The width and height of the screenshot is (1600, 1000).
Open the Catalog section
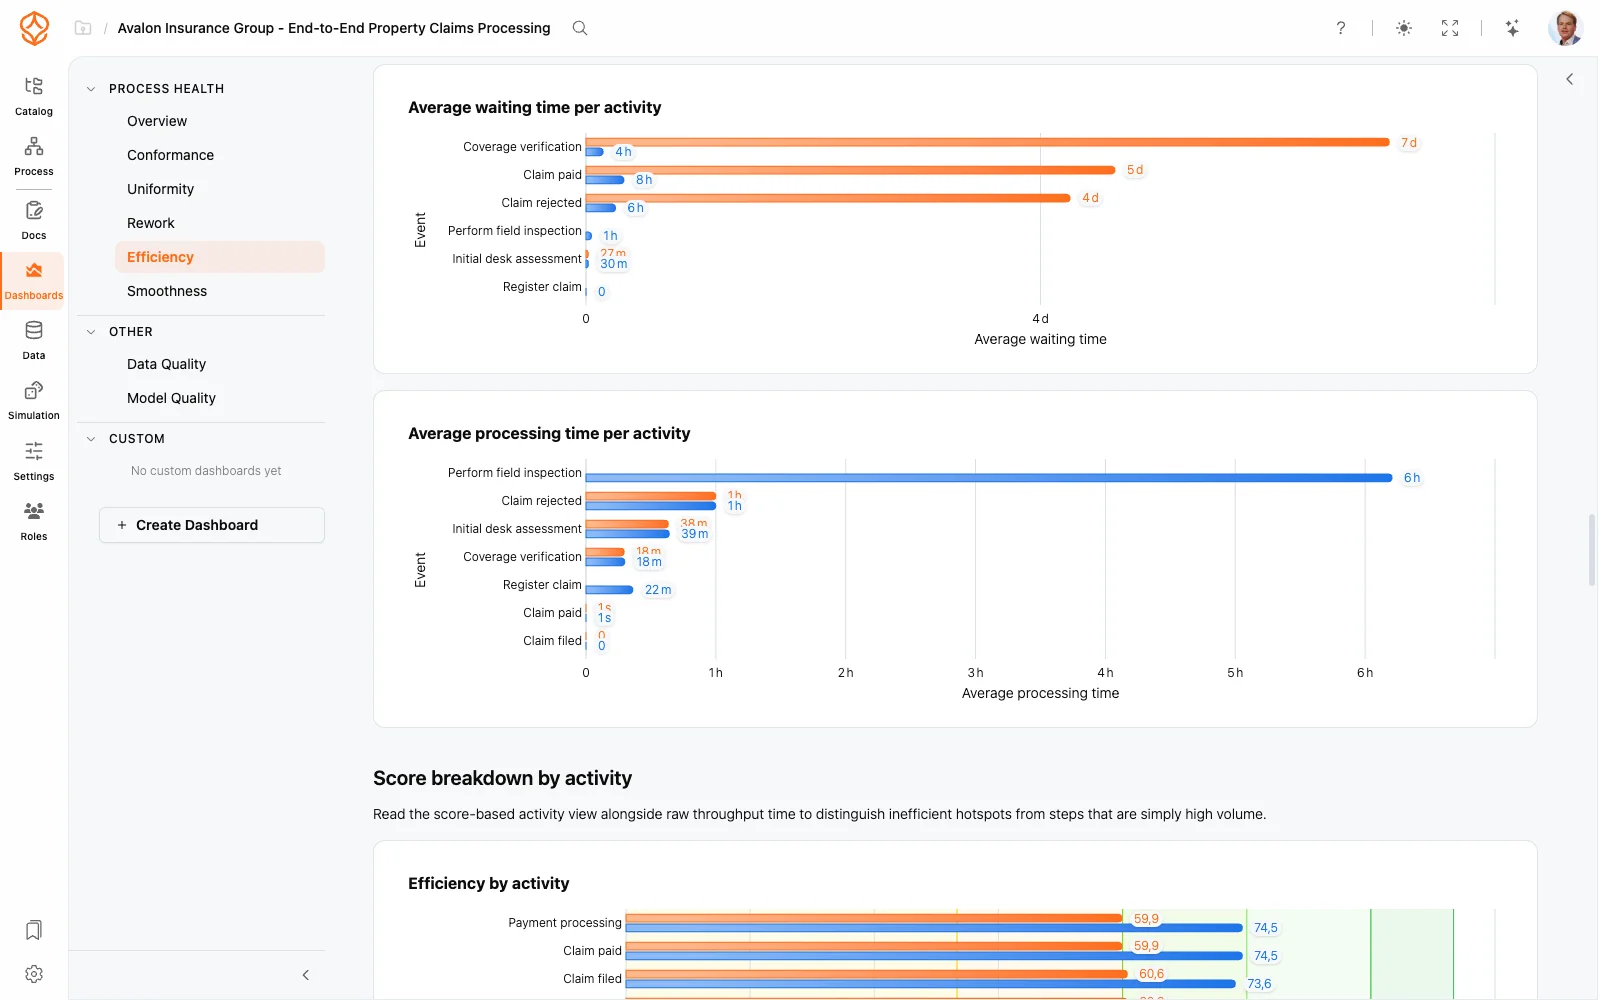coord(34,96)
